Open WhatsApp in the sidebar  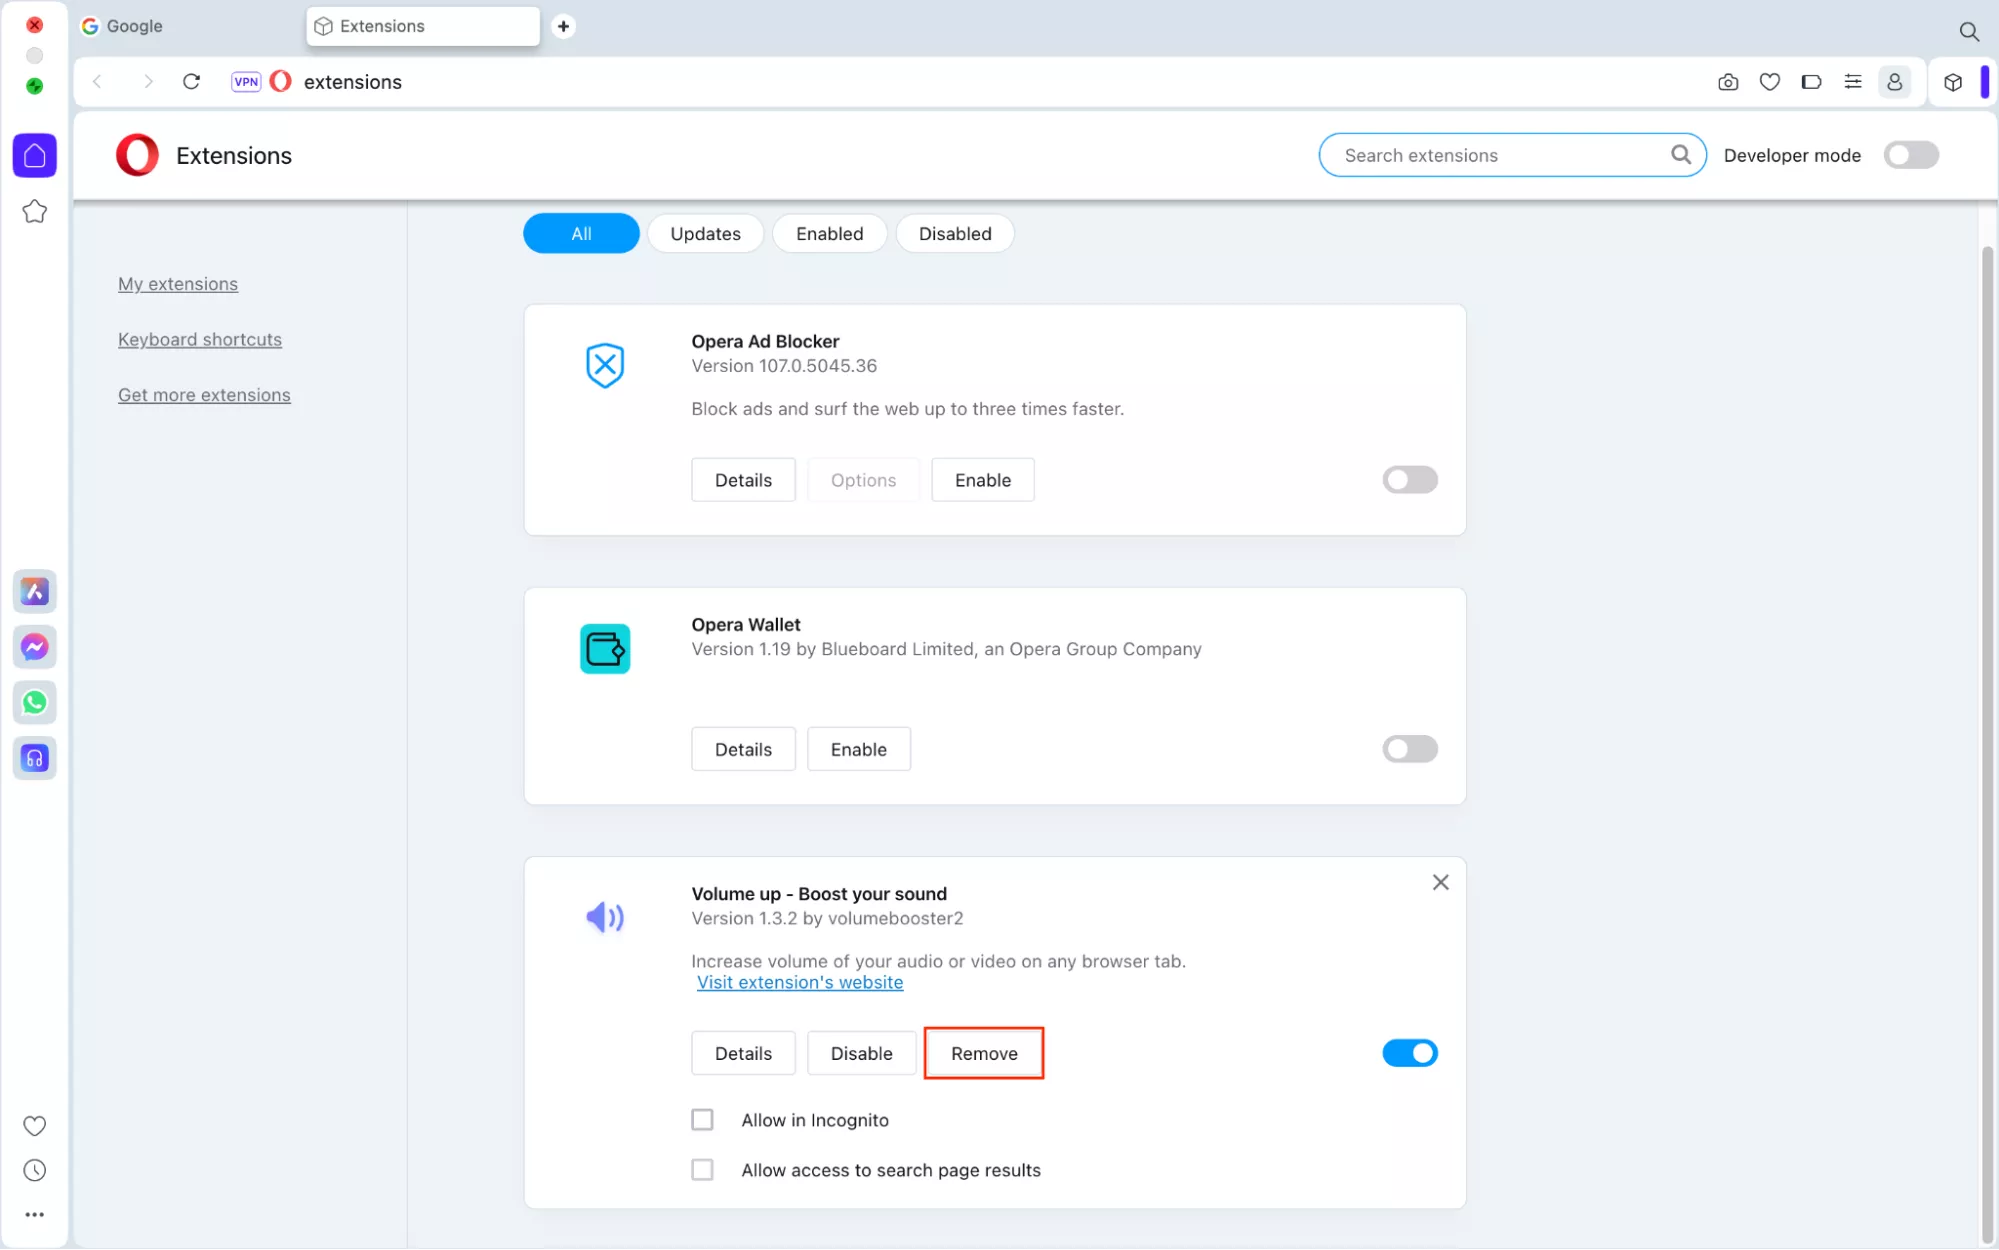(x=35, y=702)
